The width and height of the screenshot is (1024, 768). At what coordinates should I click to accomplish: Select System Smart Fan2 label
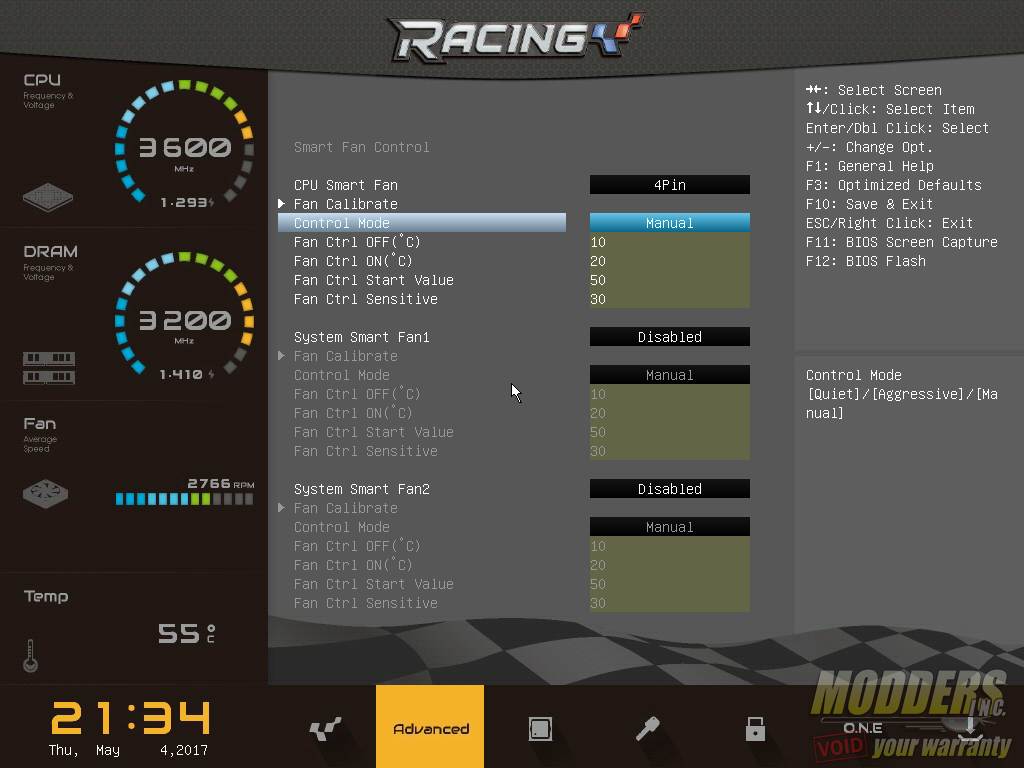tap(362, 489)
